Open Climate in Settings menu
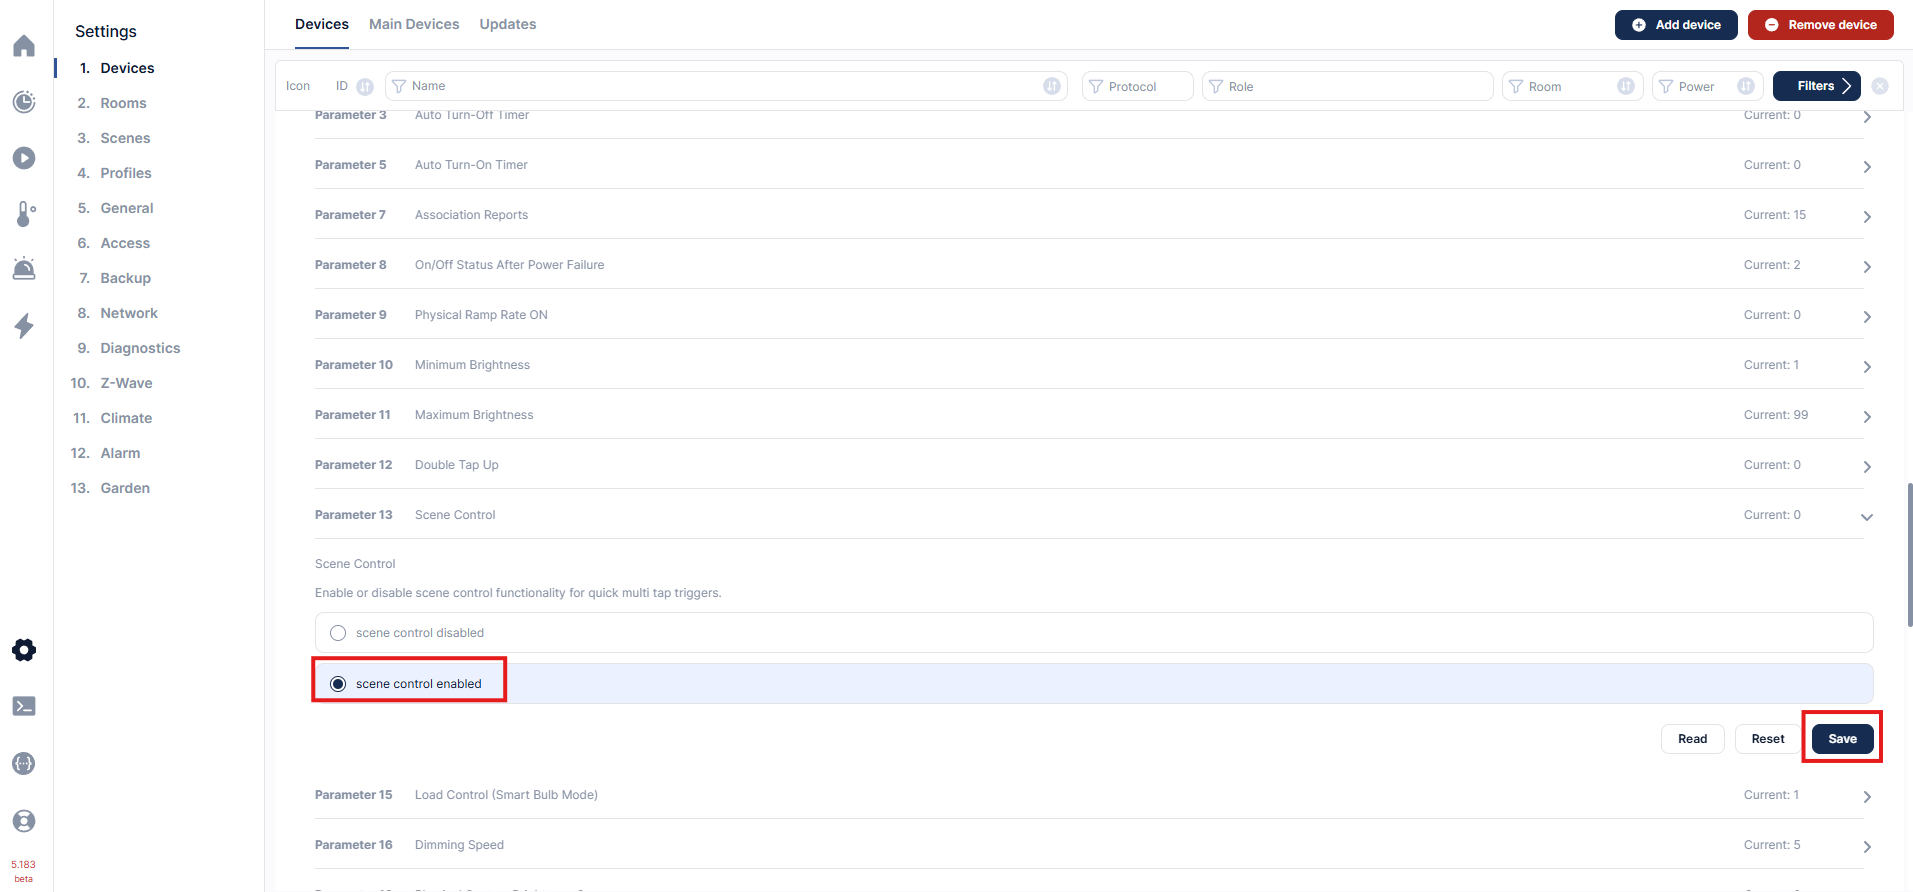The image size is (1913, 892). (x=126, y=418)
